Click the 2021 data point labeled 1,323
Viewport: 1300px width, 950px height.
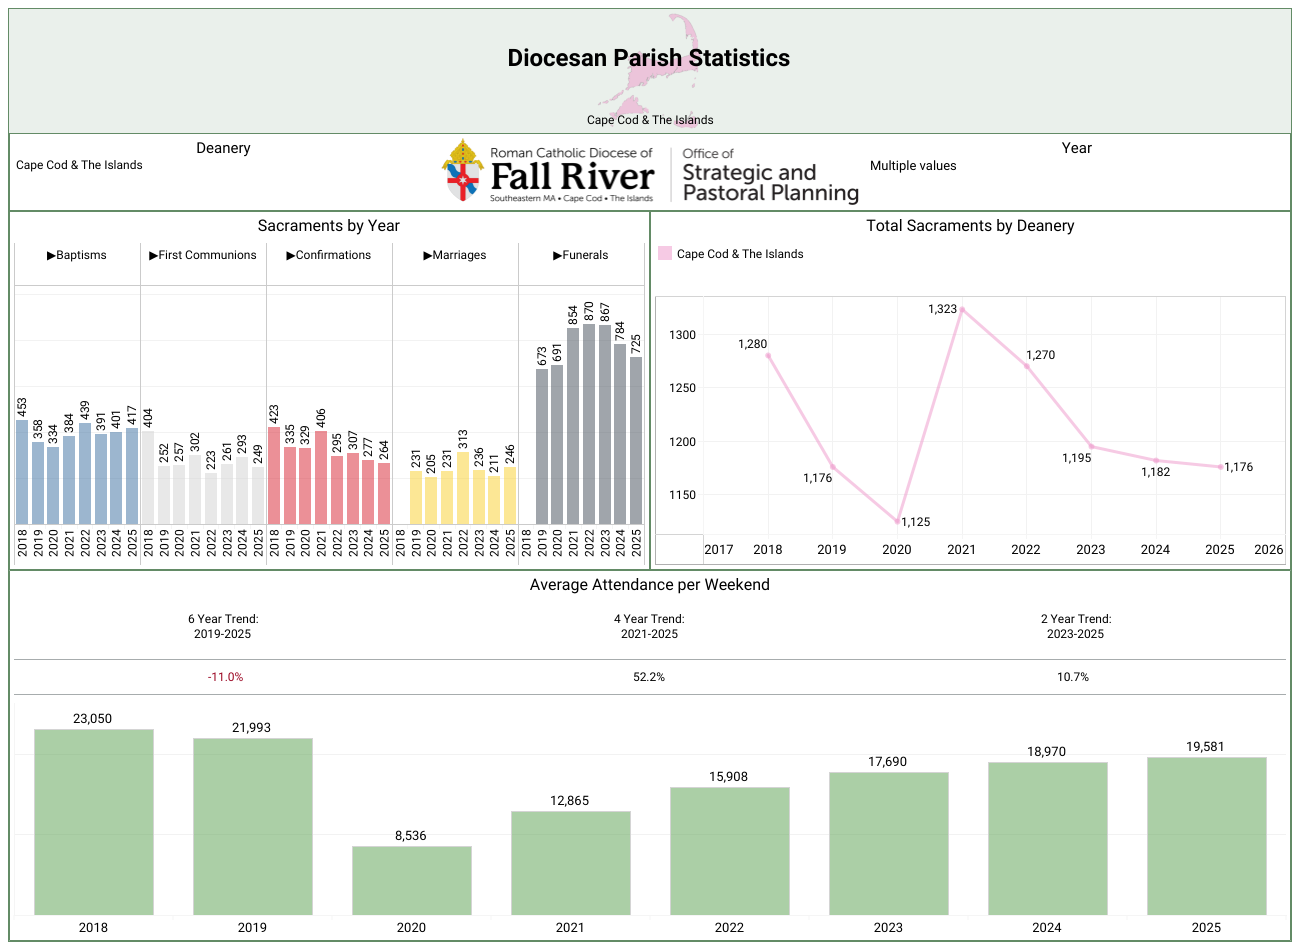pos(962,310)
